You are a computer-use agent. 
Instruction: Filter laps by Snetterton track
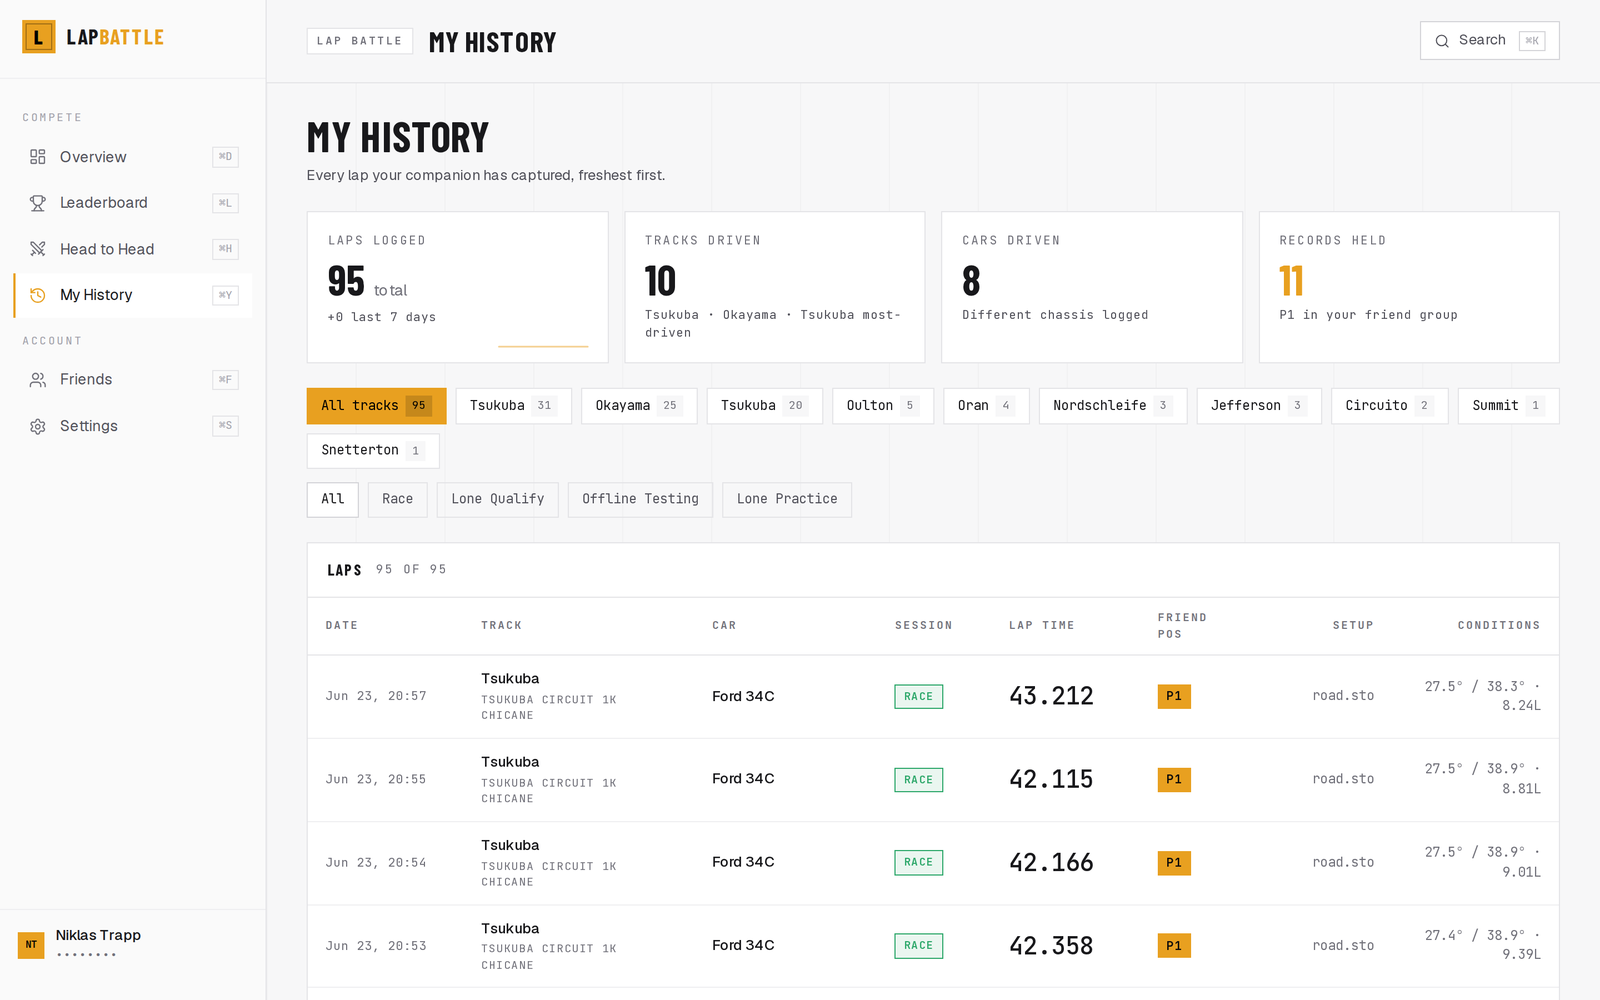[373, 451]
